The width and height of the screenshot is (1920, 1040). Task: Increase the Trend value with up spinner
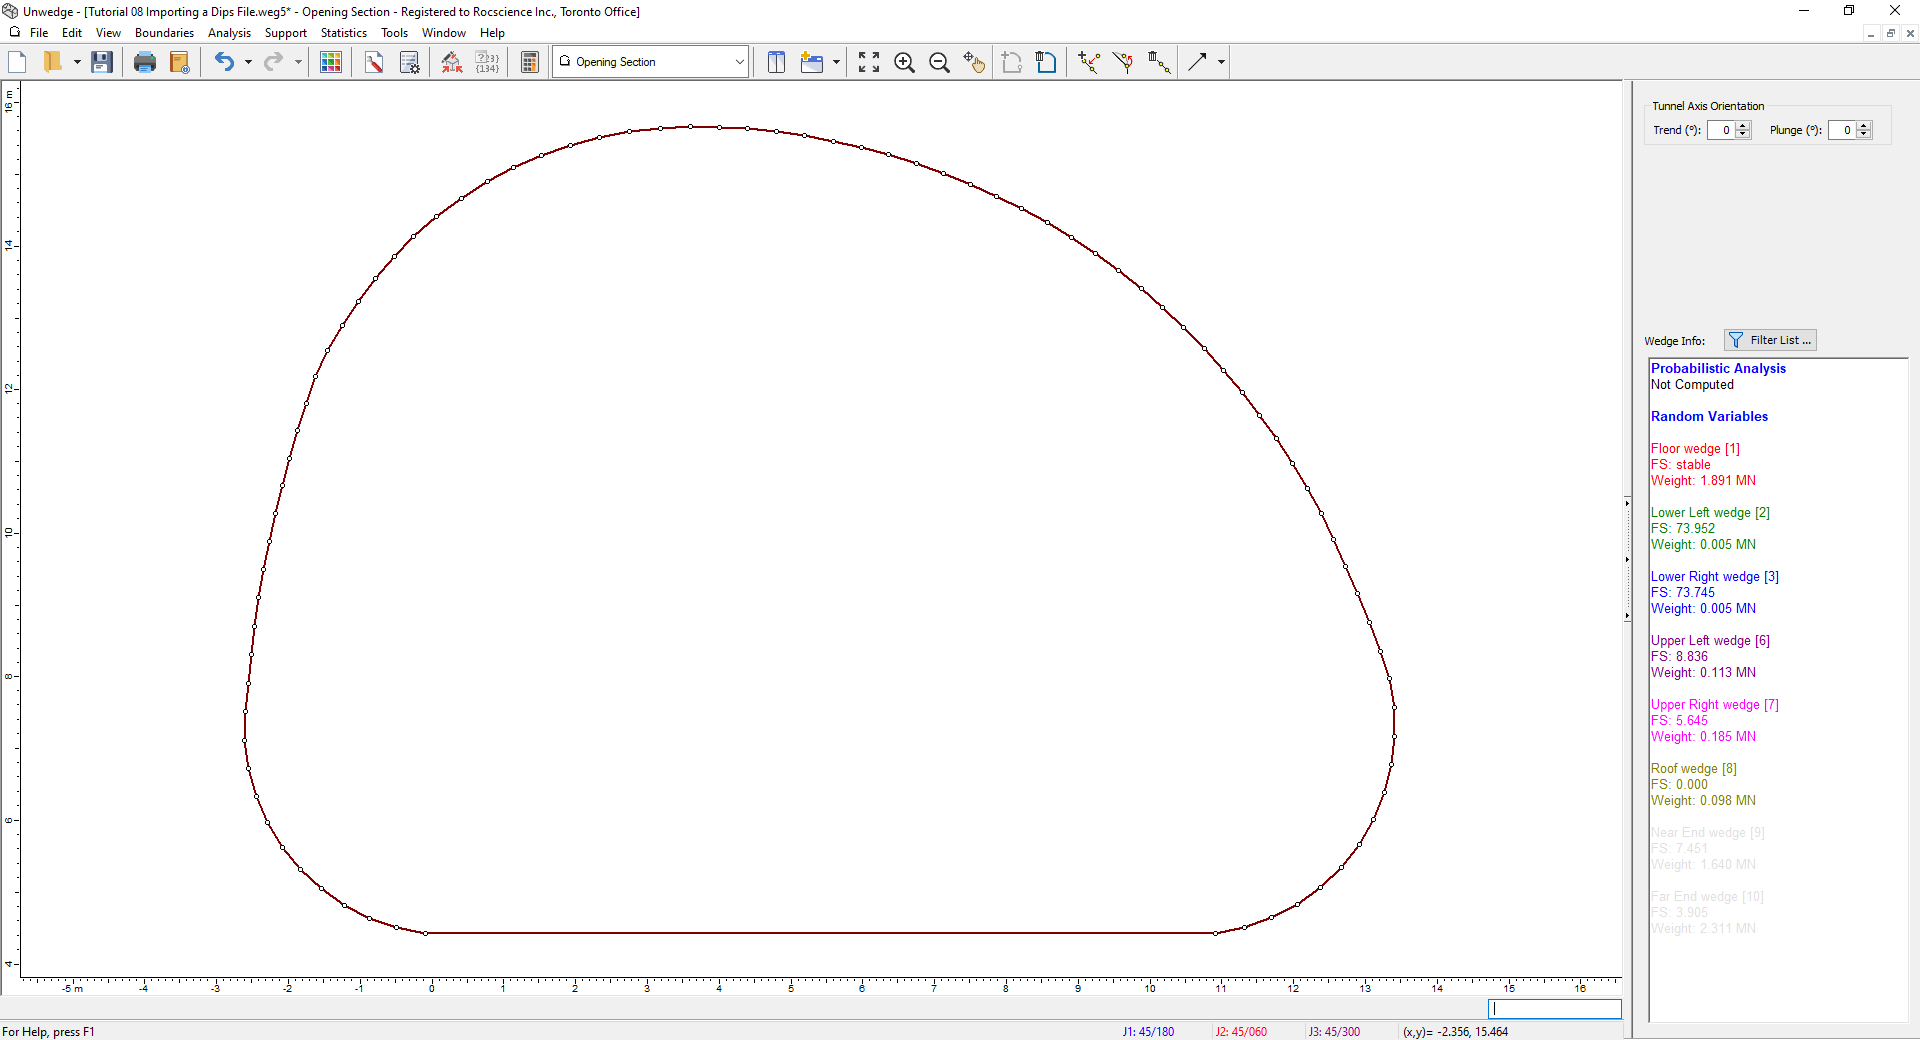click(1744, 126)
